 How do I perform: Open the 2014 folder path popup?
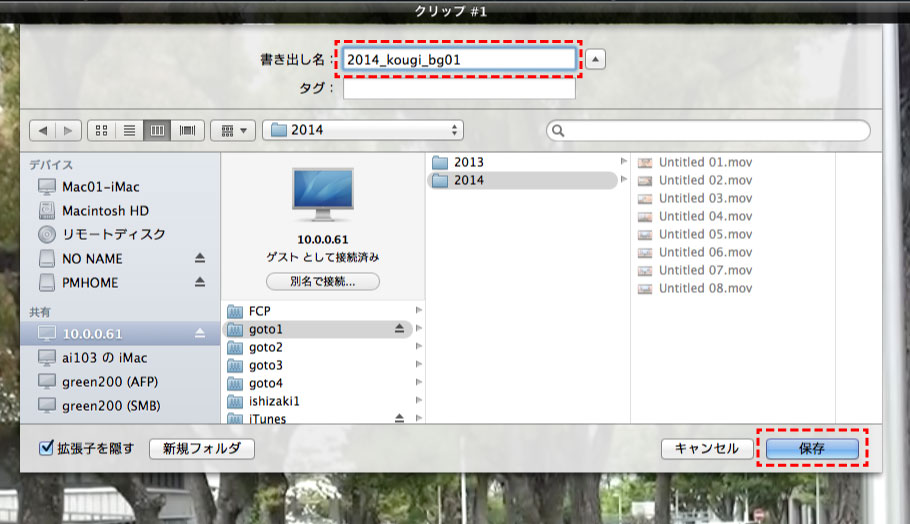tap(363, 130)
